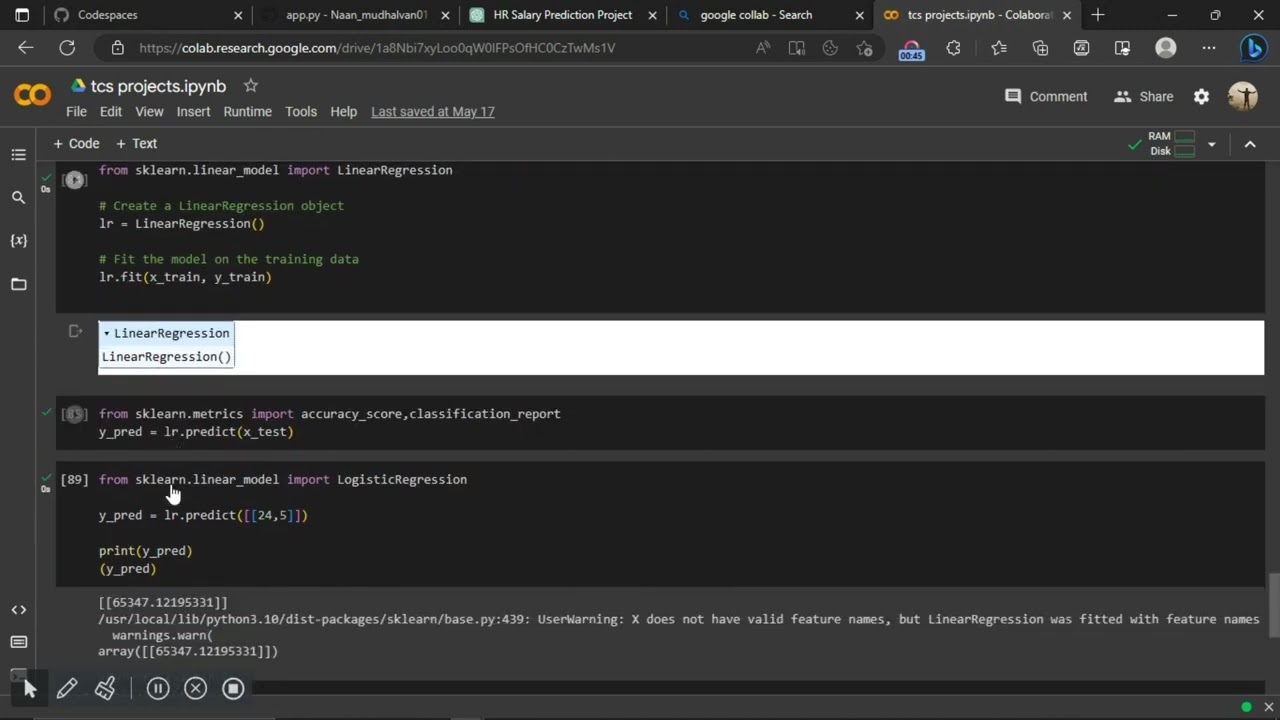Open the command palette icon in sidebar
This screenshot has height=720, width=1280.
coord(18,642)
